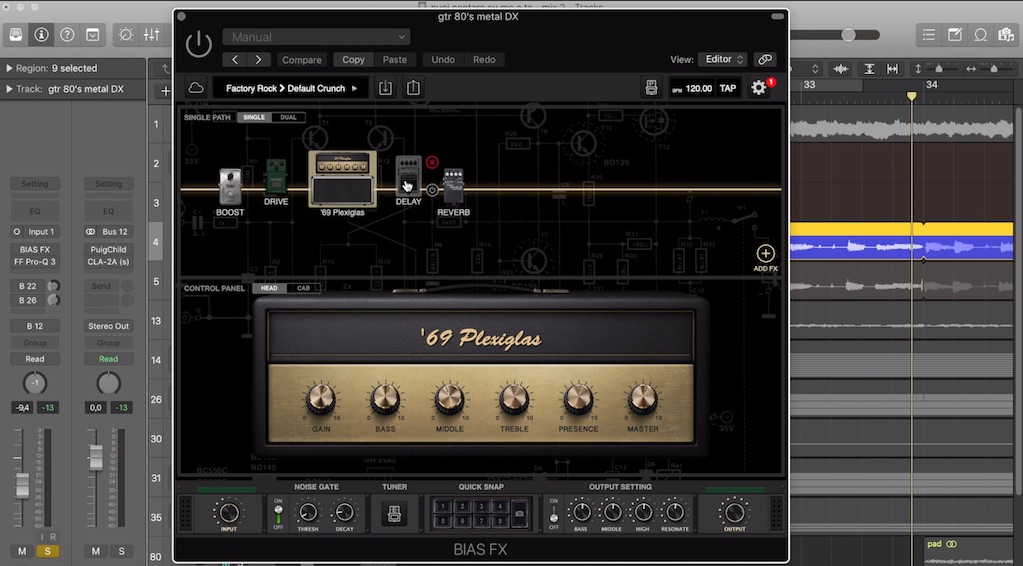This screenshot has height=566, width=1023.
Task: Open the tuner pedal icon near BPM
Action: (651, 88)
